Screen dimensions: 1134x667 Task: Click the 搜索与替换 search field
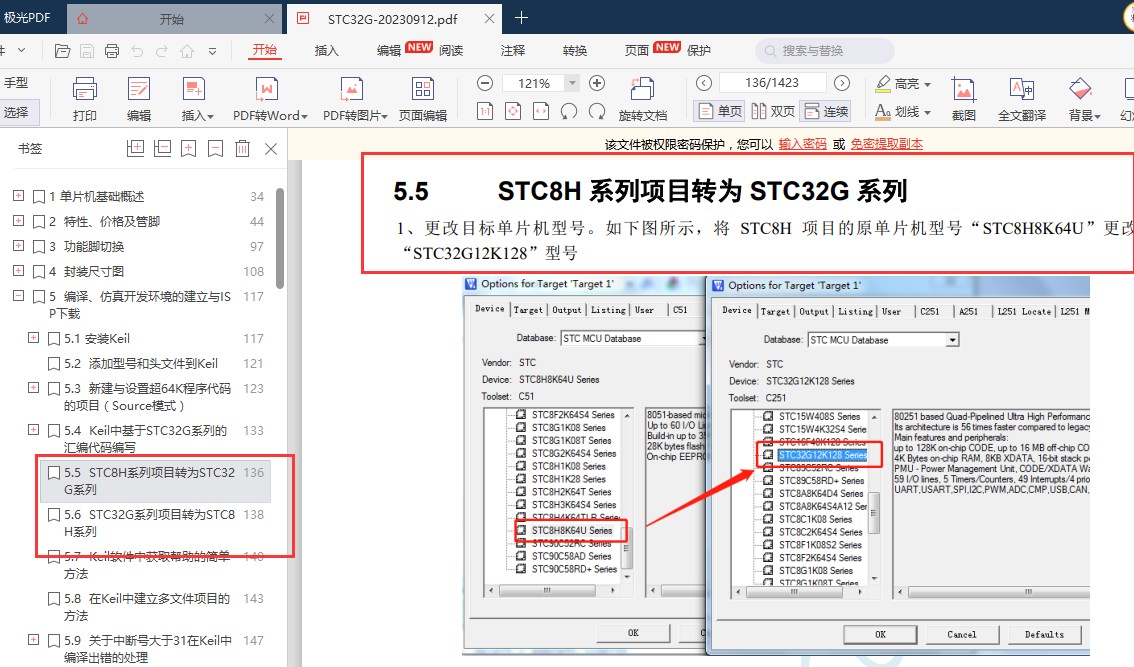pos(825,51)
